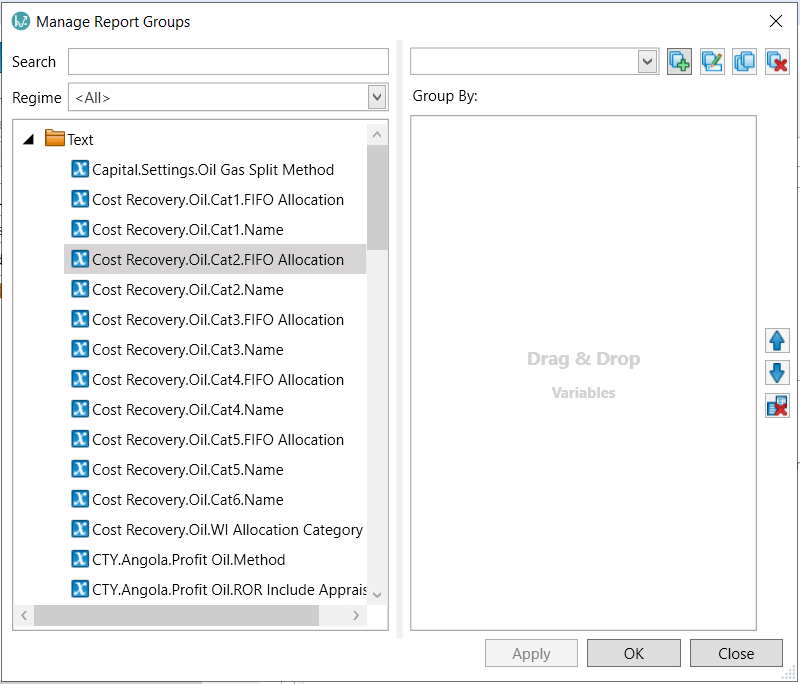Select Capital.Settings.Oil Gas Split Method variable
The width and height of the screenshot is (800, 684).
[213, 170]
